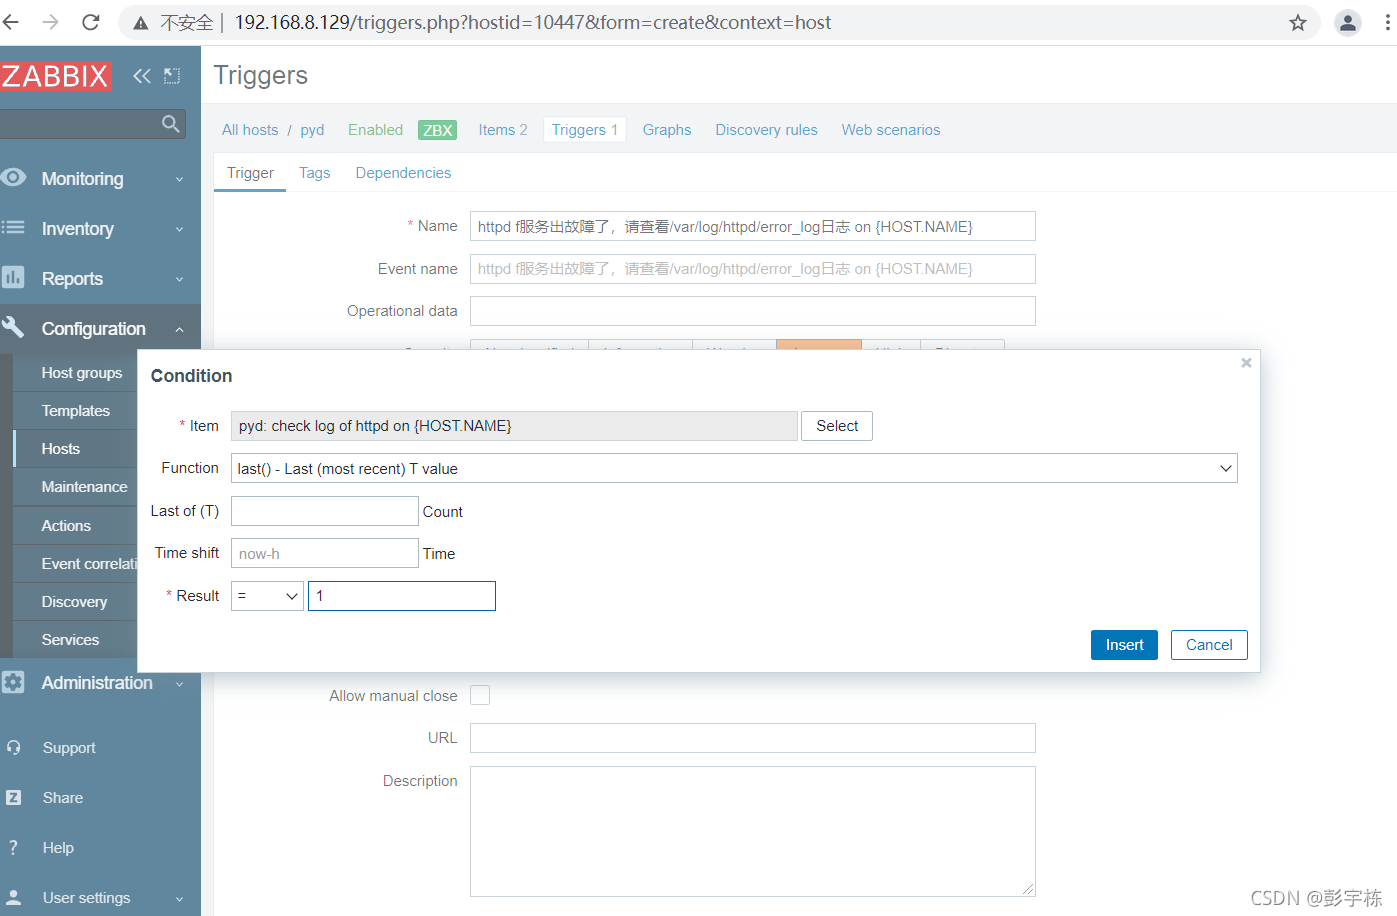The width and height of the screenshot is (1397, 916).
Task: Click the Result value field
Action: click(402, 596)
